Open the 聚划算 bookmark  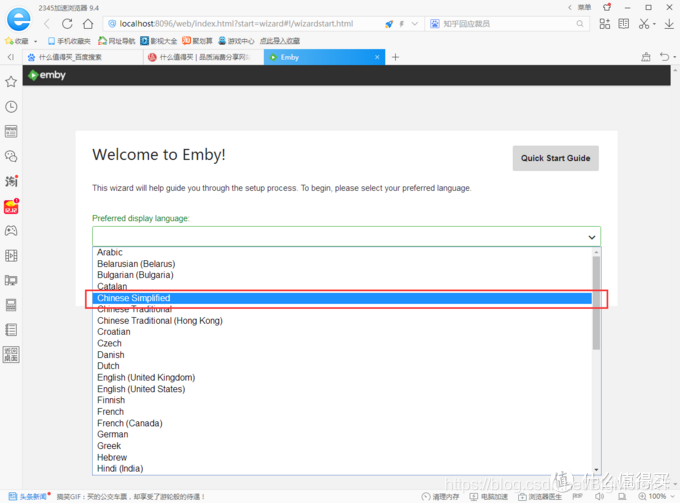(x=197, y=41)
